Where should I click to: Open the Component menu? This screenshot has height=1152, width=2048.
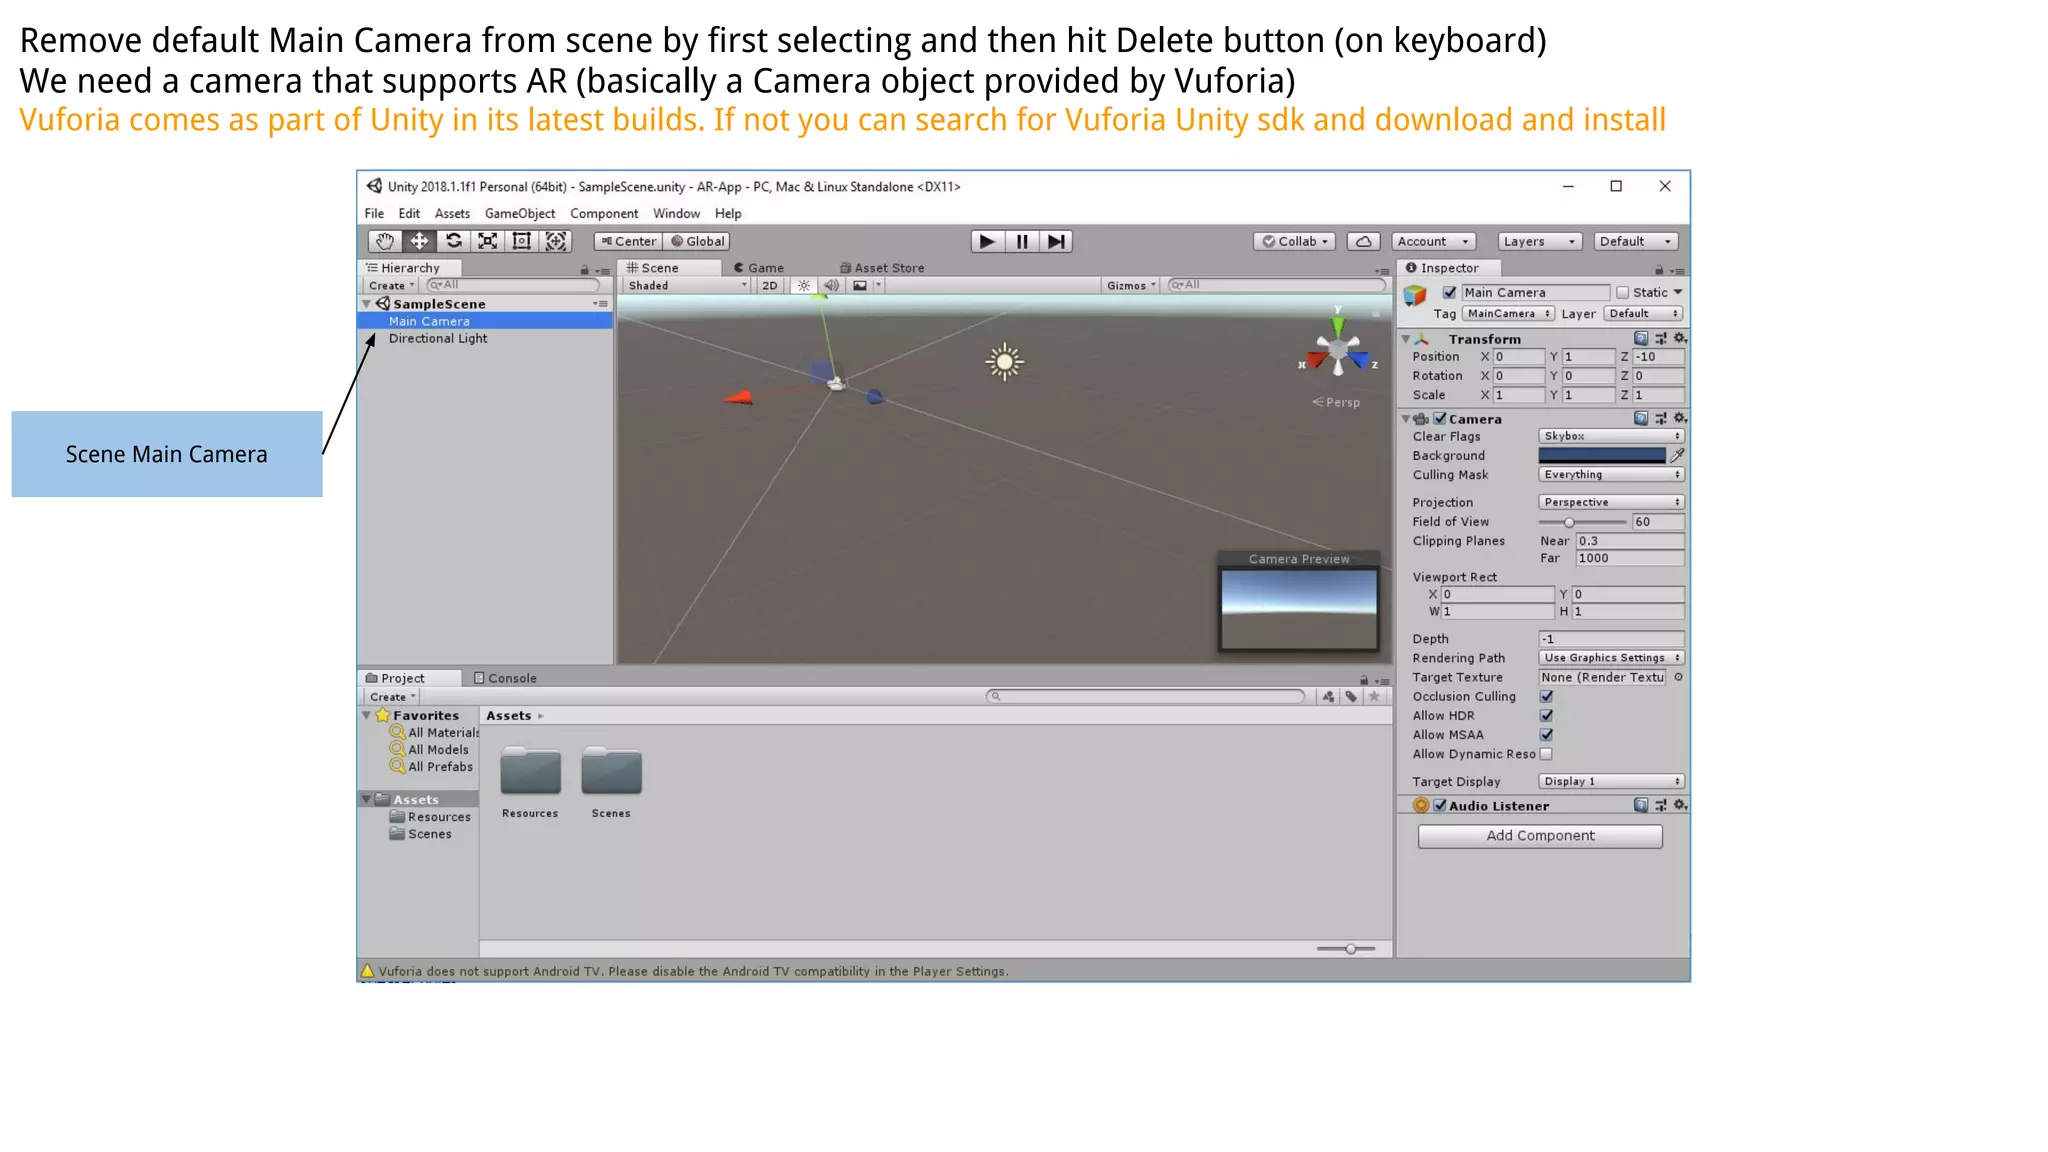coord(604,213)
